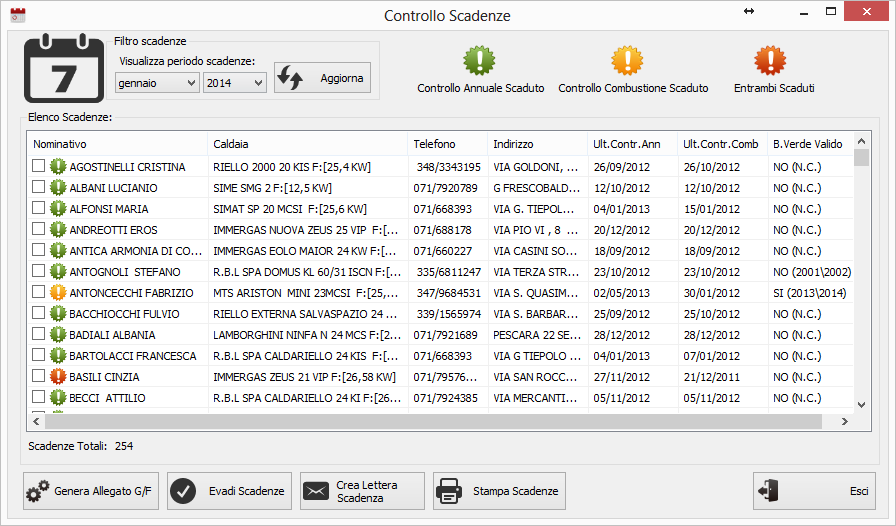This screenshot has width=896, height=526.
Task: Click green status icon for BADIALI ALBANIA
Action: click(x=58, y=334)
